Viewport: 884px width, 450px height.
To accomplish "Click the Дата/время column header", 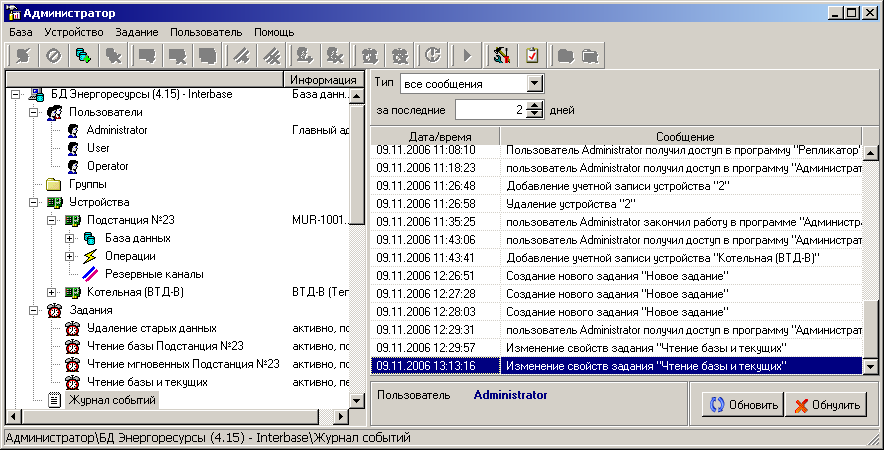I will click(x=435, y=136).
